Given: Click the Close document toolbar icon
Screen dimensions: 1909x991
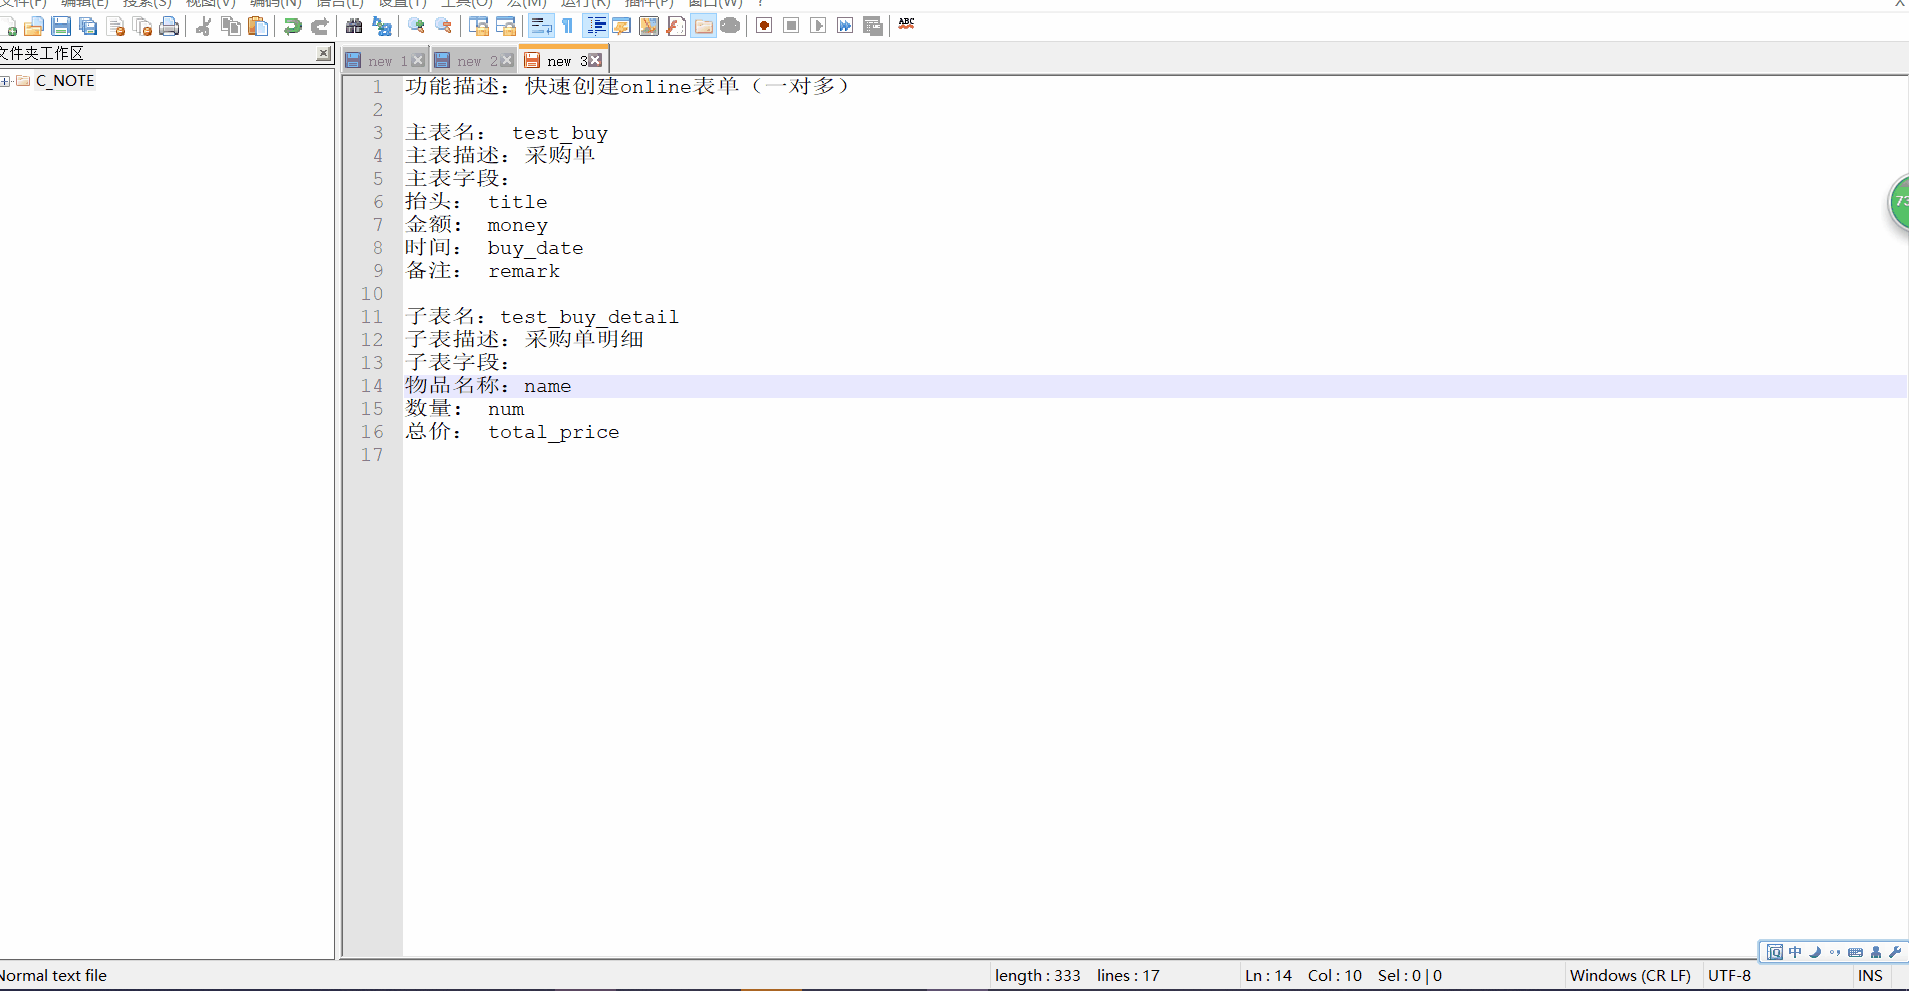Looking at the screenshot, I should (x=115, y=26).
